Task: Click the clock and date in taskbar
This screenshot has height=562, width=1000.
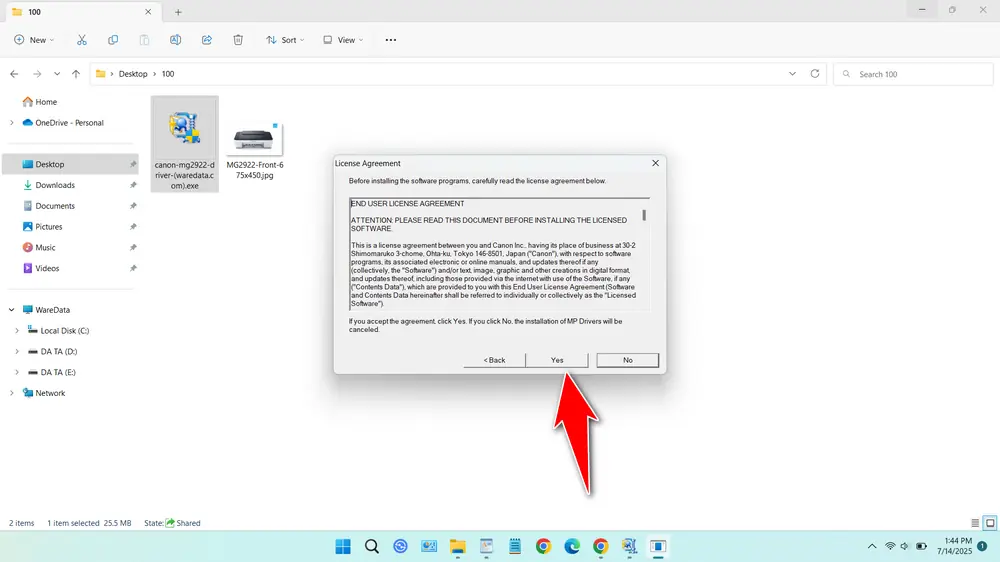Action: [954, 546]
